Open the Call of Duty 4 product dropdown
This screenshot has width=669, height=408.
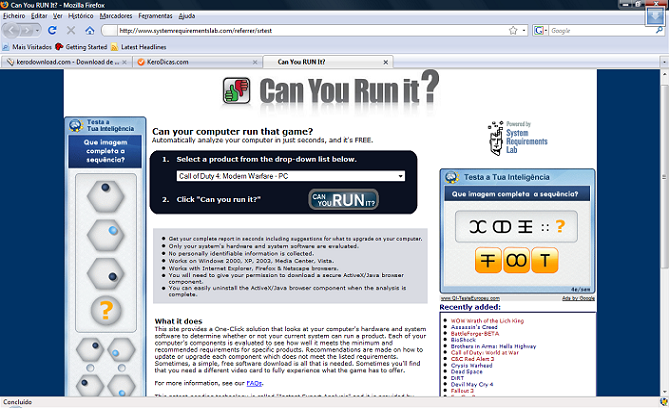291,176
